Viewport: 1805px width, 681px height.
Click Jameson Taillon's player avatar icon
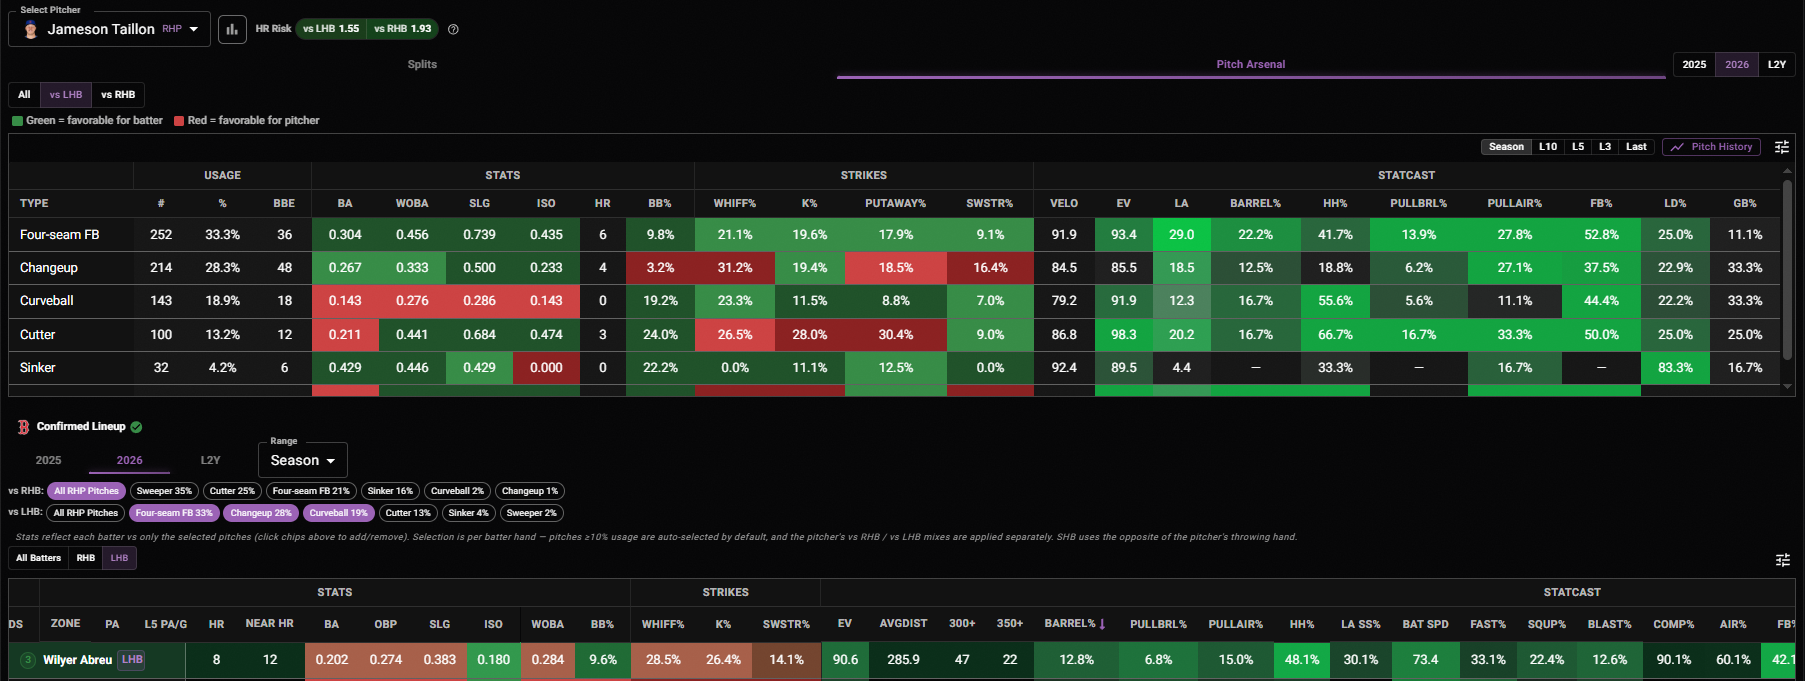click(31, 29)
